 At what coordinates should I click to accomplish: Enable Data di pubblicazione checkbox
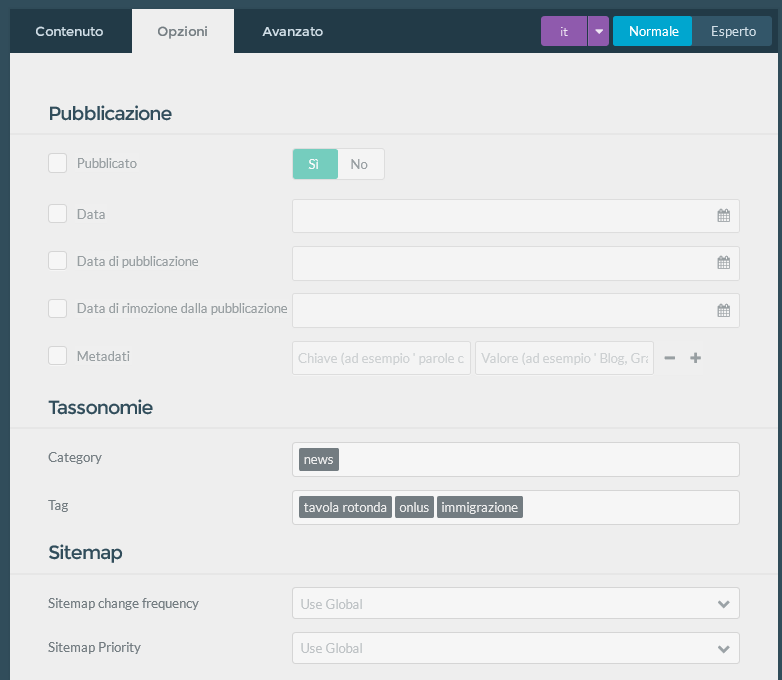click(x=57, y=260)
